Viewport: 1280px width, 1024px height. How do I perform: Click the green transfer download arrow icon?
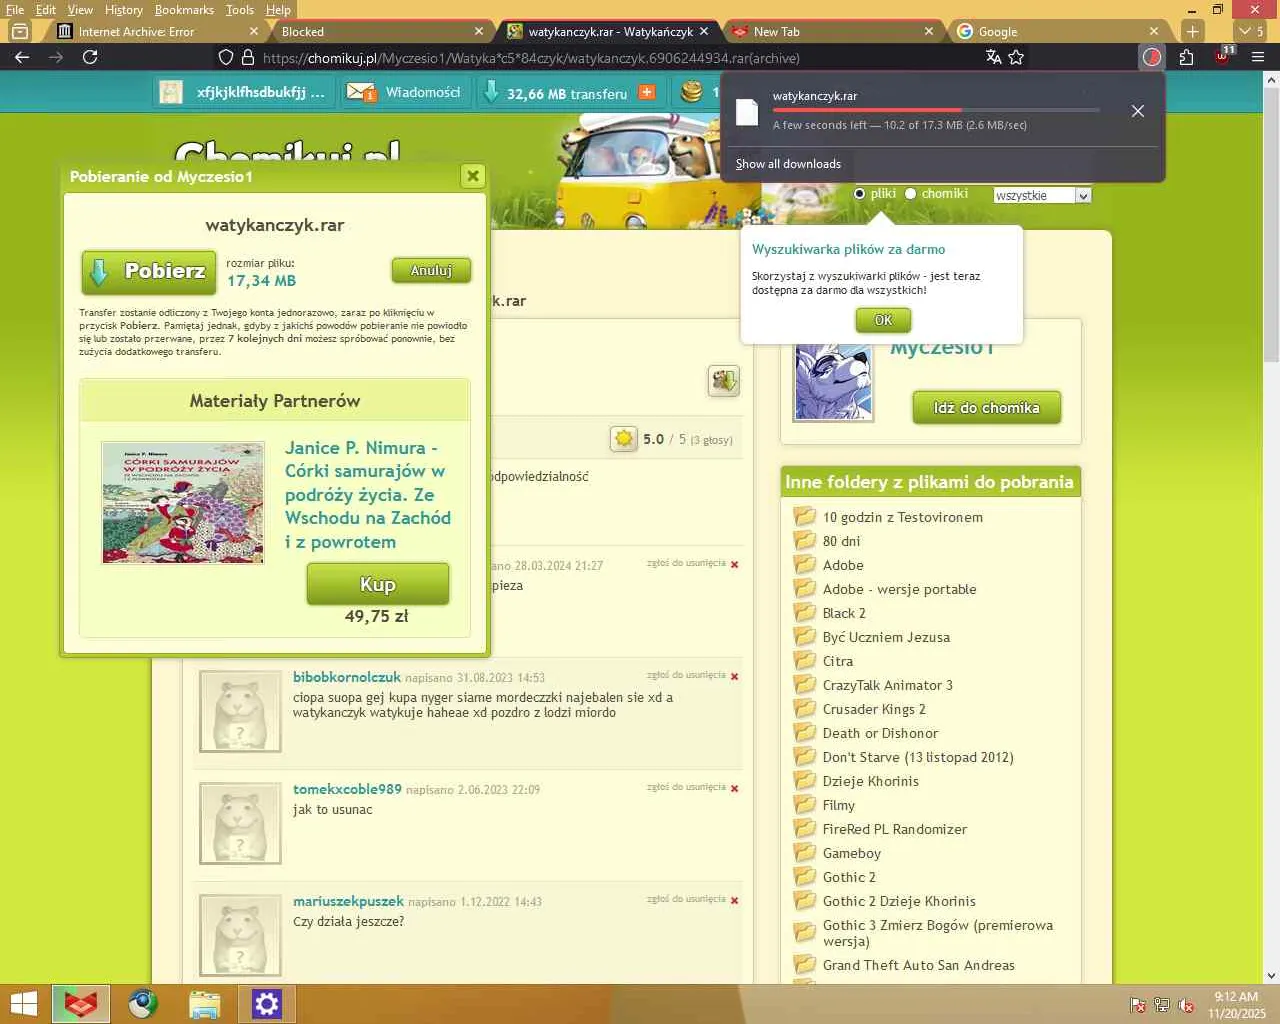coord(491,92)
